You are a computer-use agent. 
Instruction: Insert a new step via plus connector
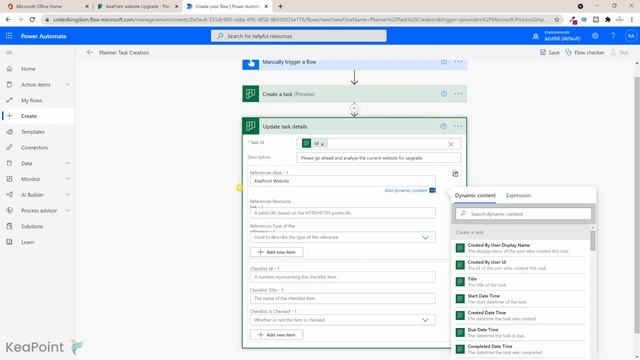(x=354, y=108)
